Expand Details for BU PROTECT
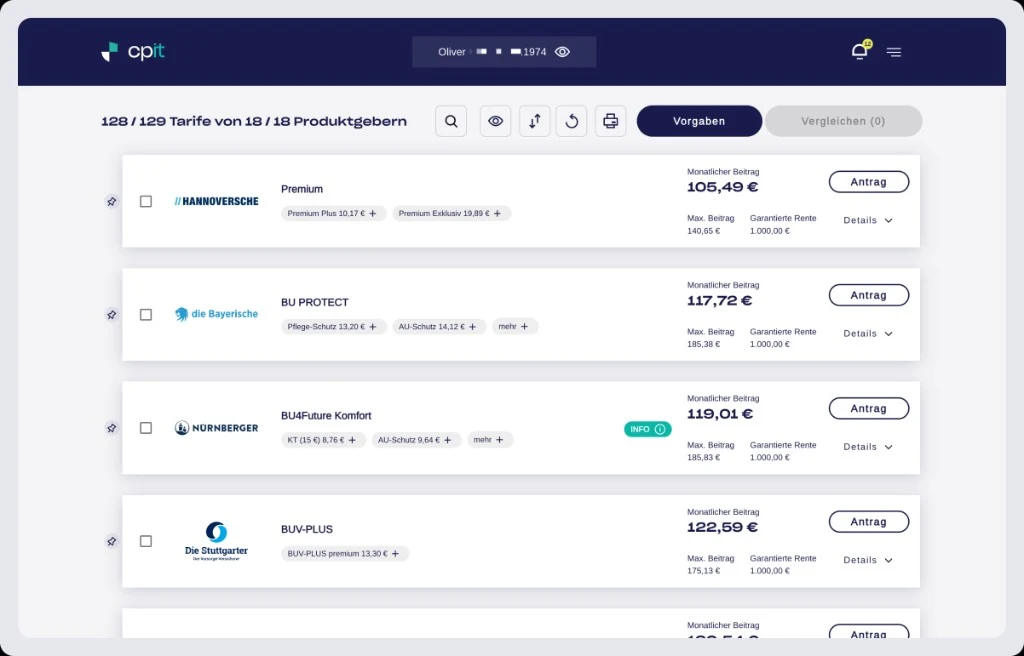This screenshot has width=1024, height=656. pos(868,334)
